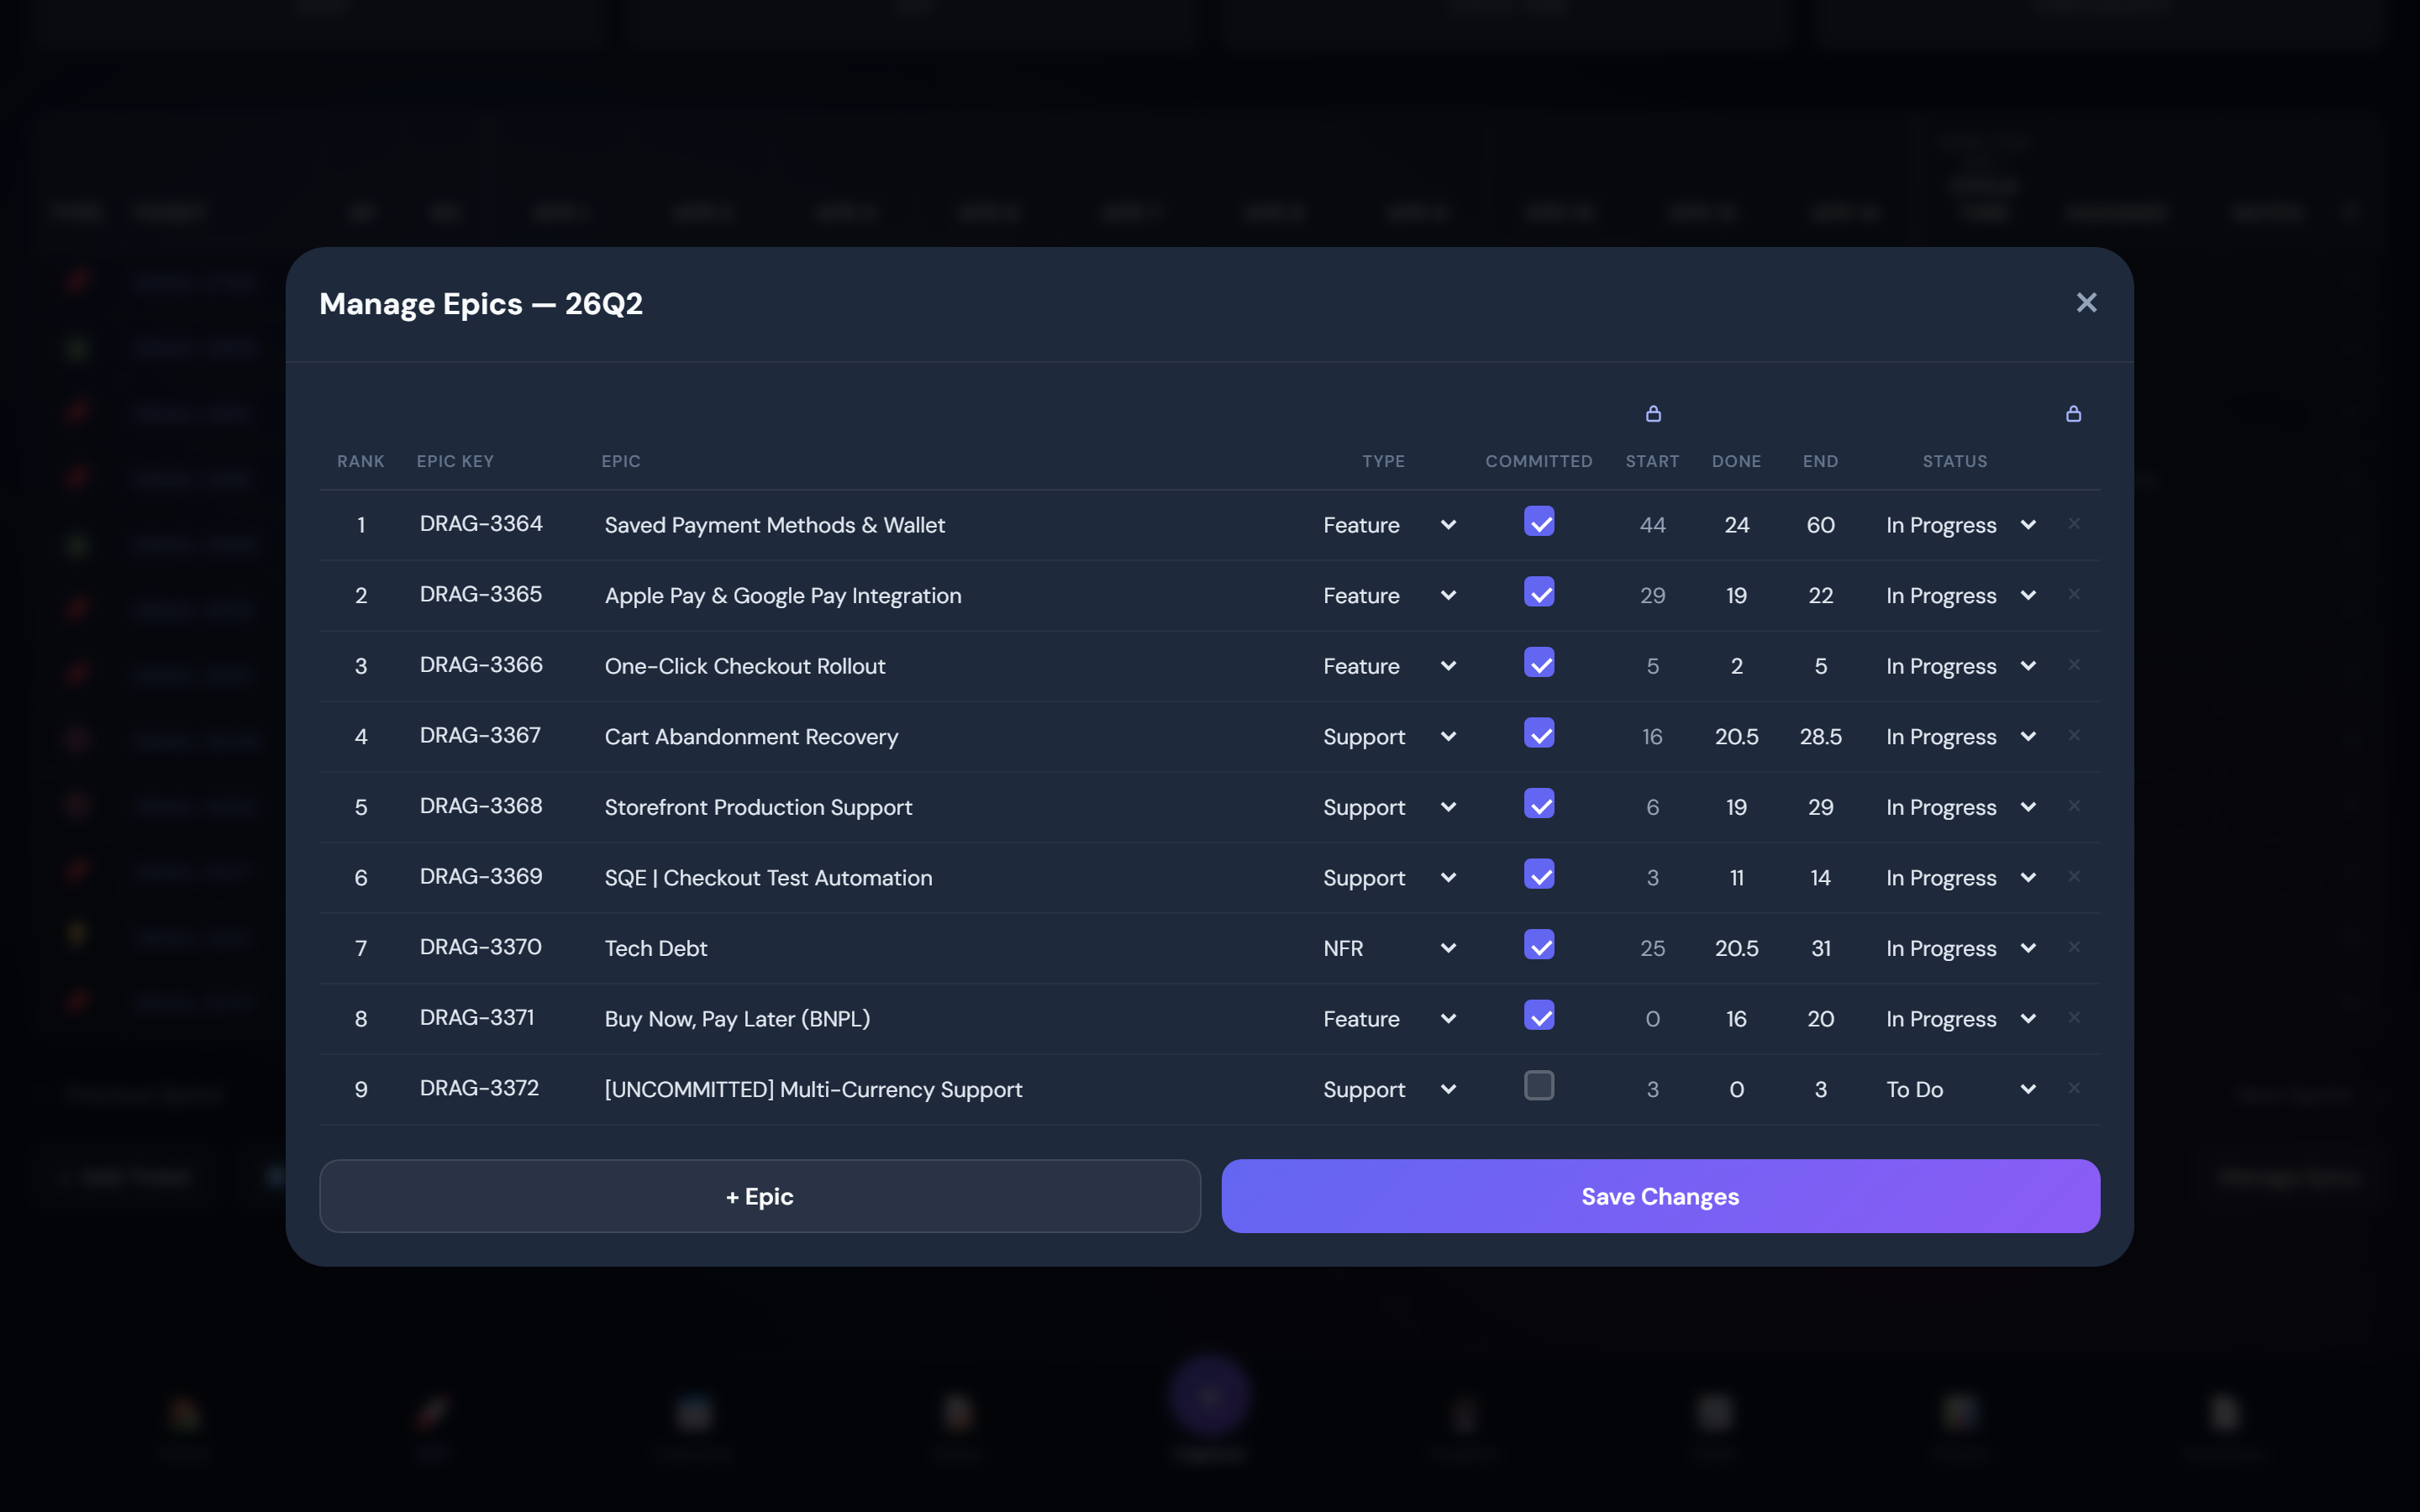Edit done value 24 for DRAG-3364
This screenshot has height=1512, width=2420.
[1736, 525]
